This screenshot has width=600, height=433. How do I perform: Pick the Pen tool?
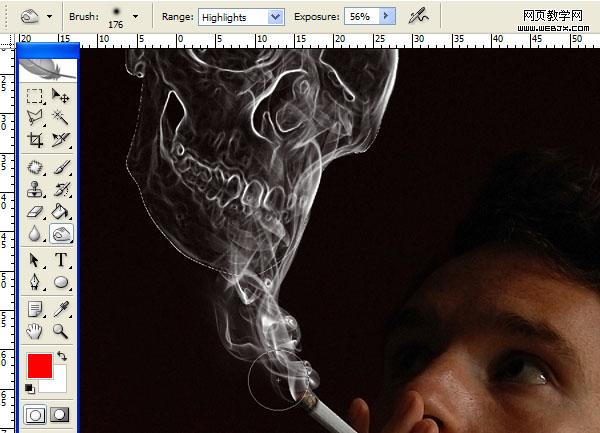tap(34, 282)
